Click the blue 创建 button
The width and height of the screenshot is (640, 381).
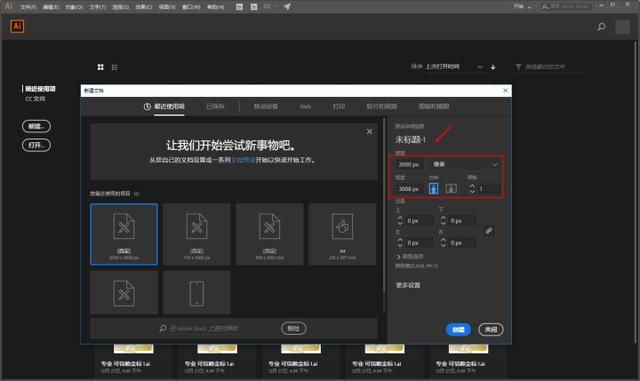pos(458,330)
